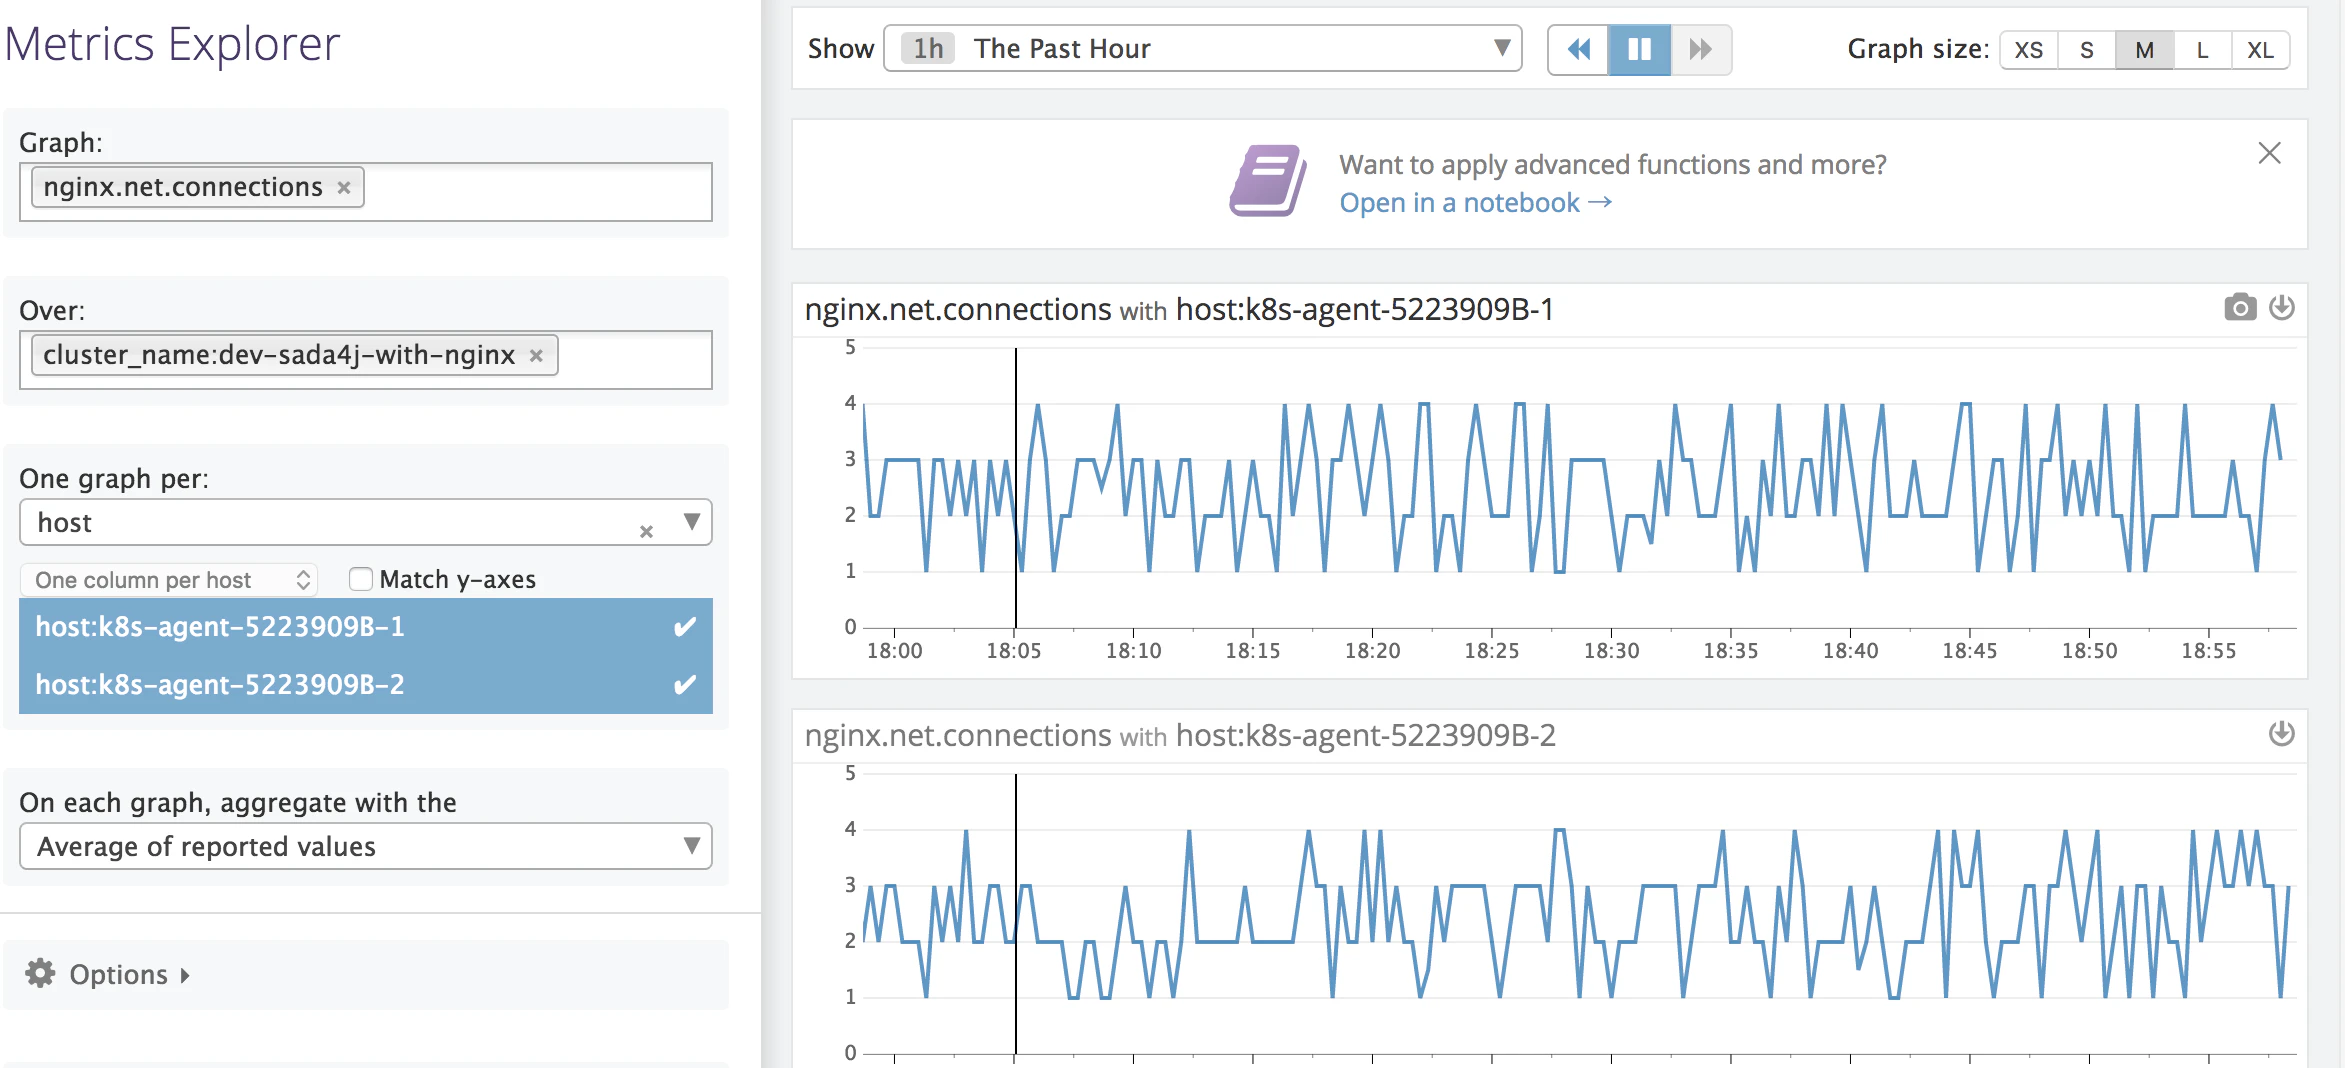Remove the cluster_name:dev-sada4j-with-nginx filter tag
Screen dimensions: 2345x1068
(536, 356)
